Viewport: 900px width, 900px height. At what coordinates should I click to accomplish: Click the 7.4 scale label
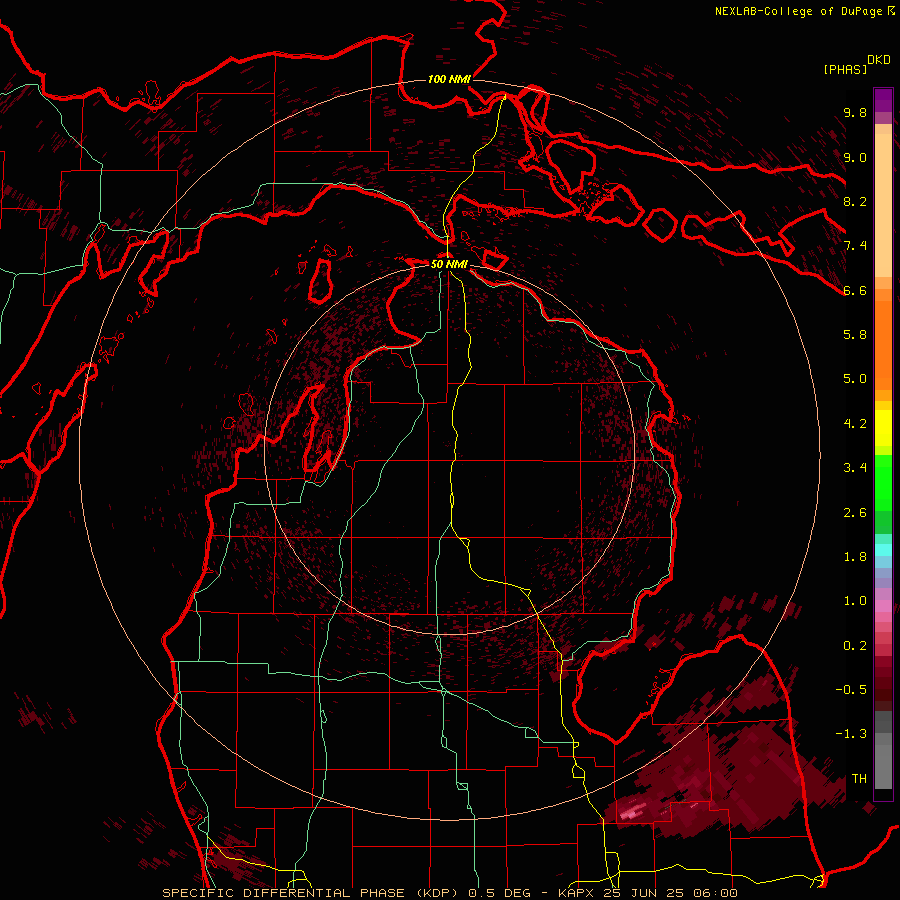click(x=855, y=246)
